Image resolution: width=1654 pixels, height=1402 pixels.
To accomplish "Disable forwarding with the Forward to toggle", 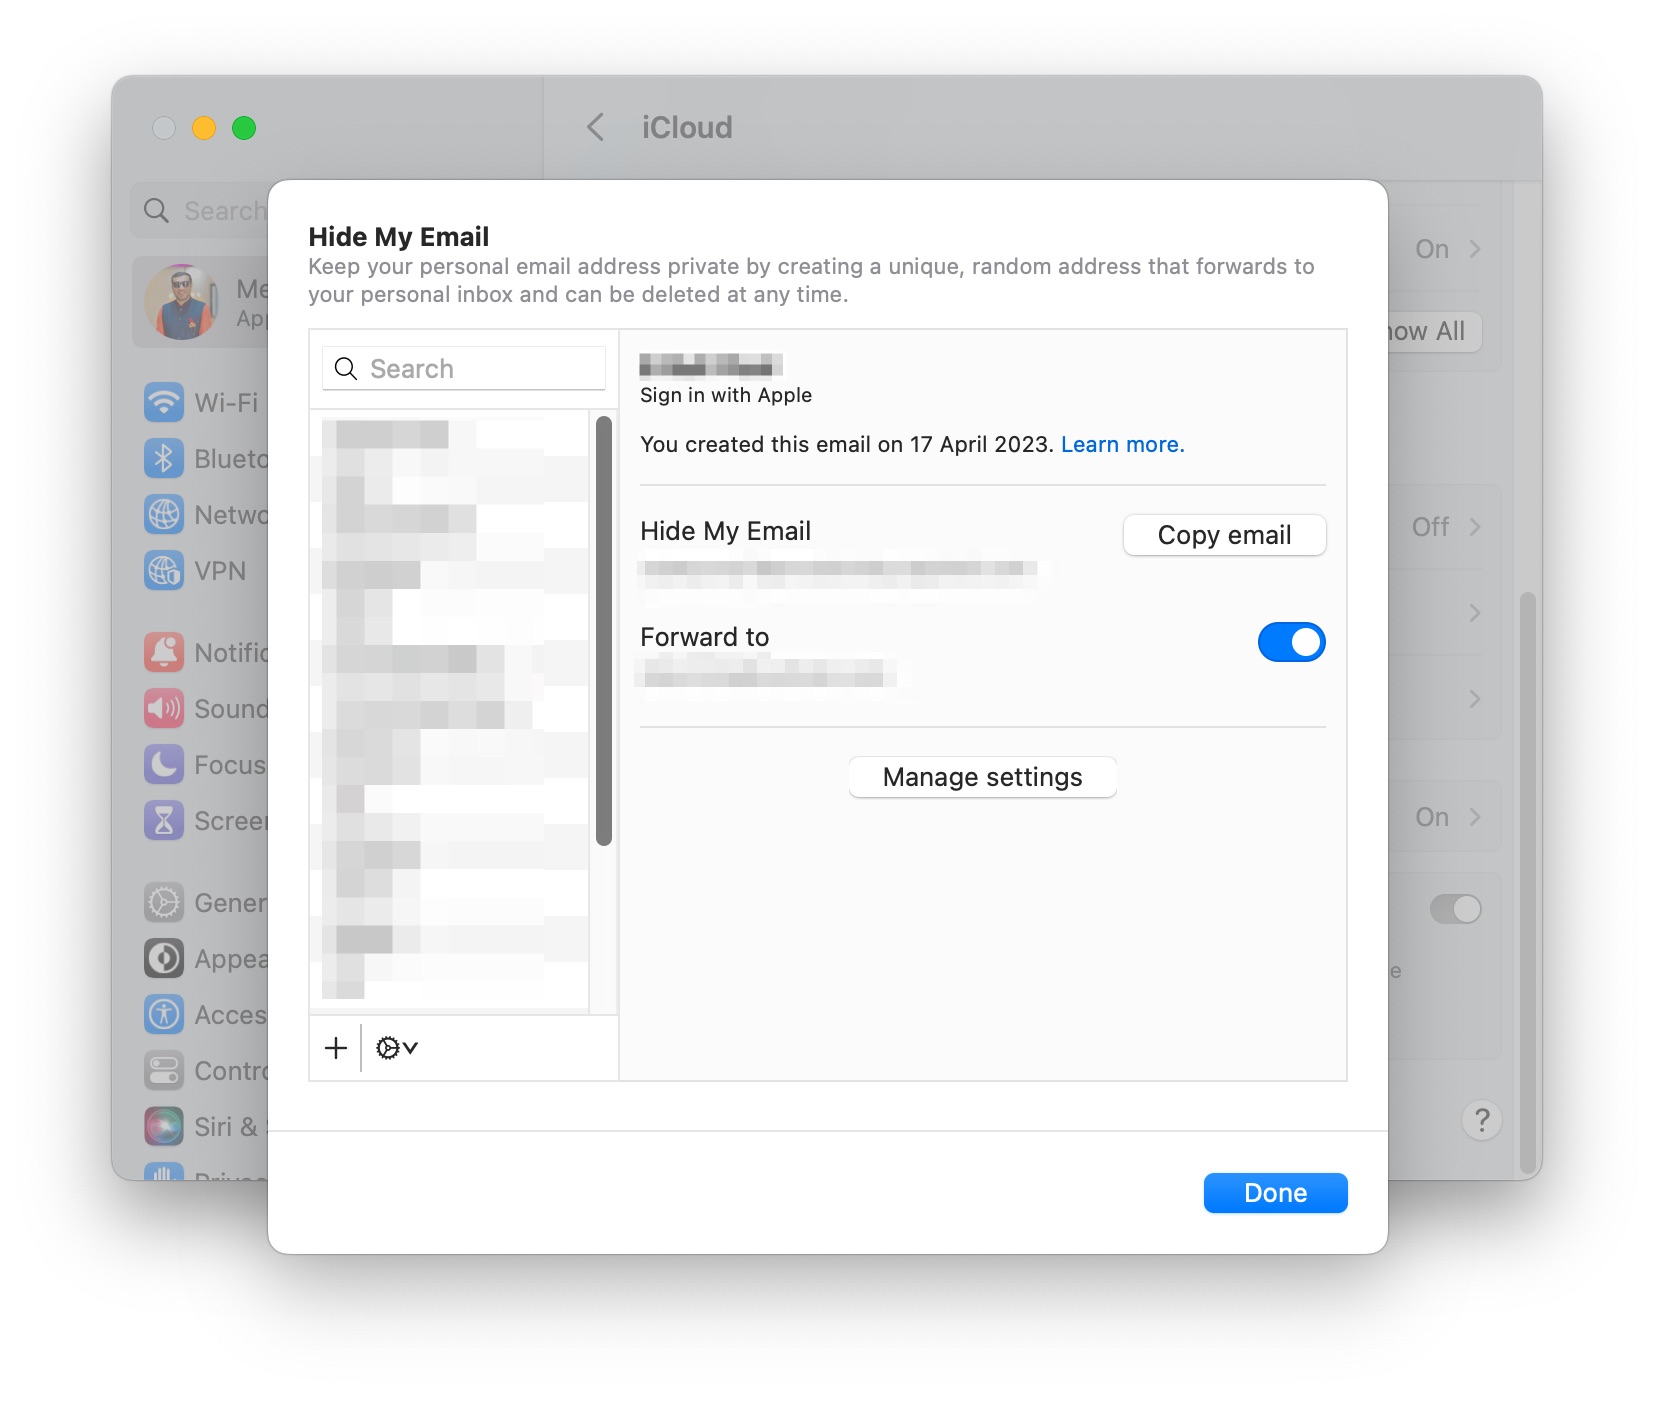I will point(1291,642).
